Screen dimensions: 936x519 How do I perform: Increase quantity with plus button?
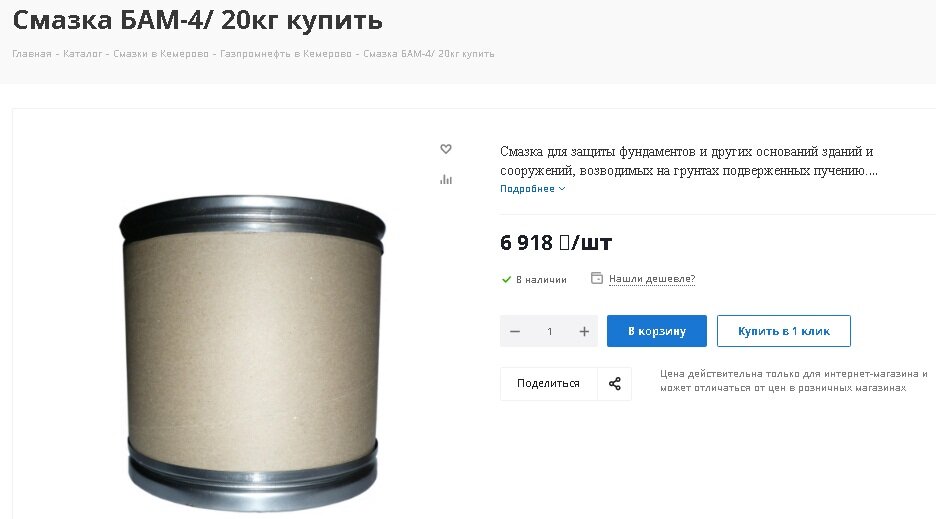584,331
